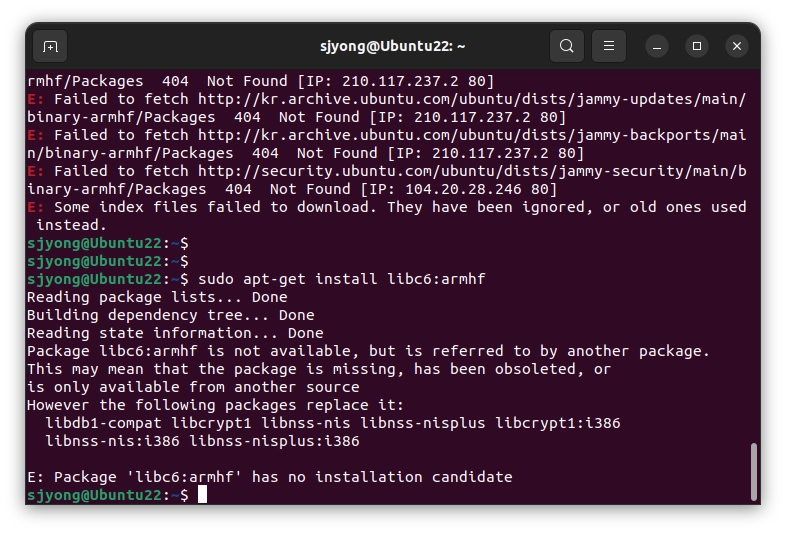Viewport: 786px width, 533px height.
Task: Open the hamburger menu
Action: click(x=609, y=46)
